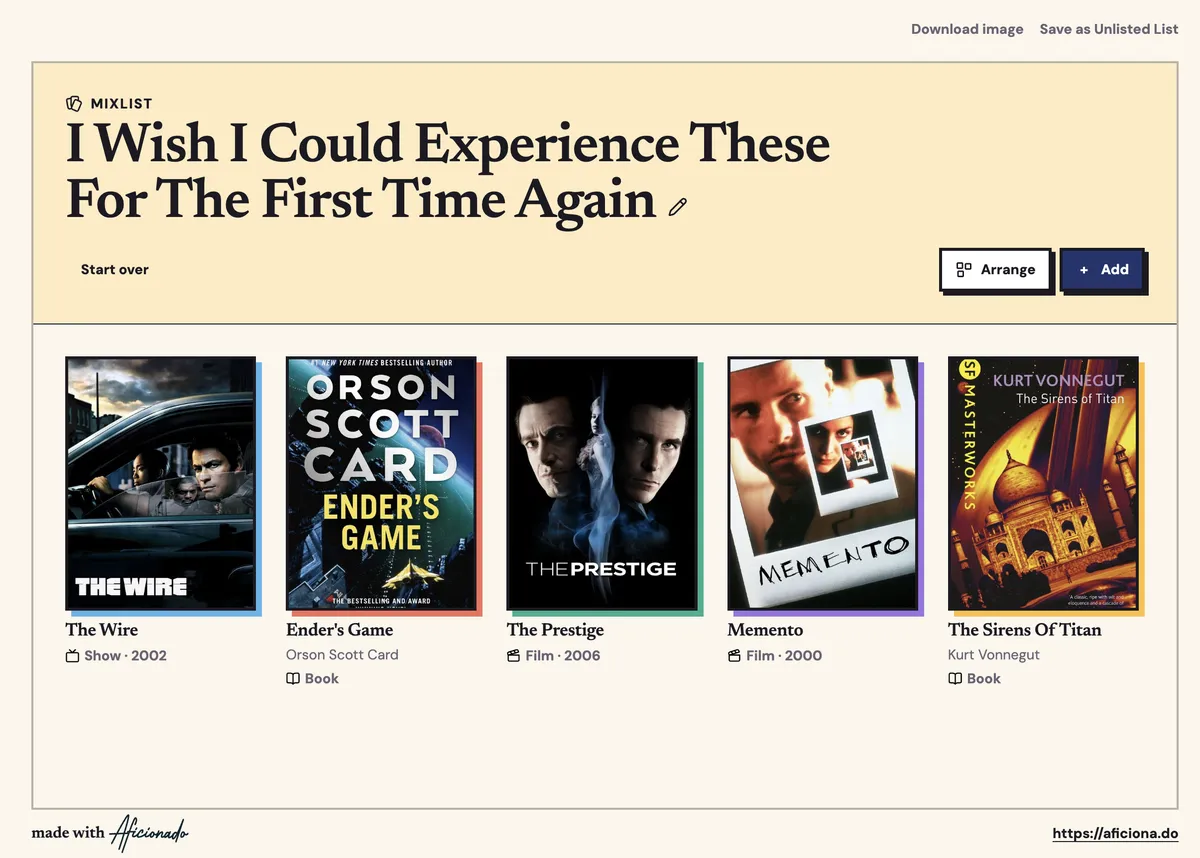
Task: Click the "The Sirens Of Titan" title text
Action: coord(1024,629)
